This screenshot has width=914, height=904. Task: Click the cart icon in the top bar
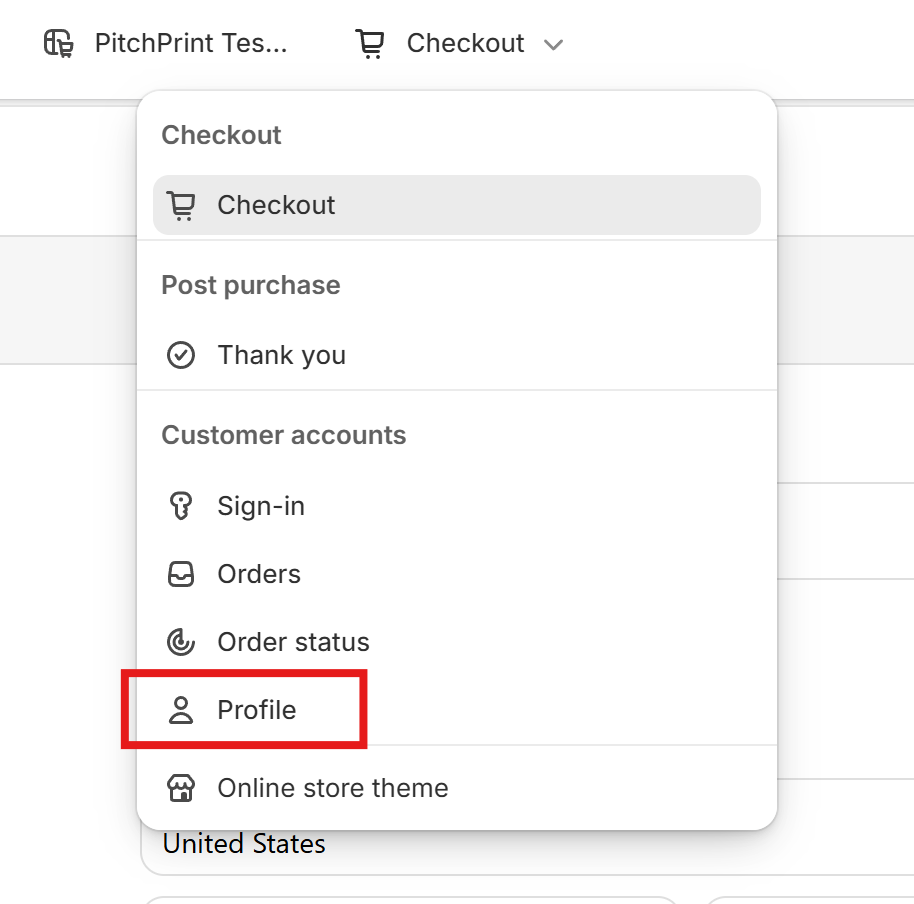[x=370, y=44]
